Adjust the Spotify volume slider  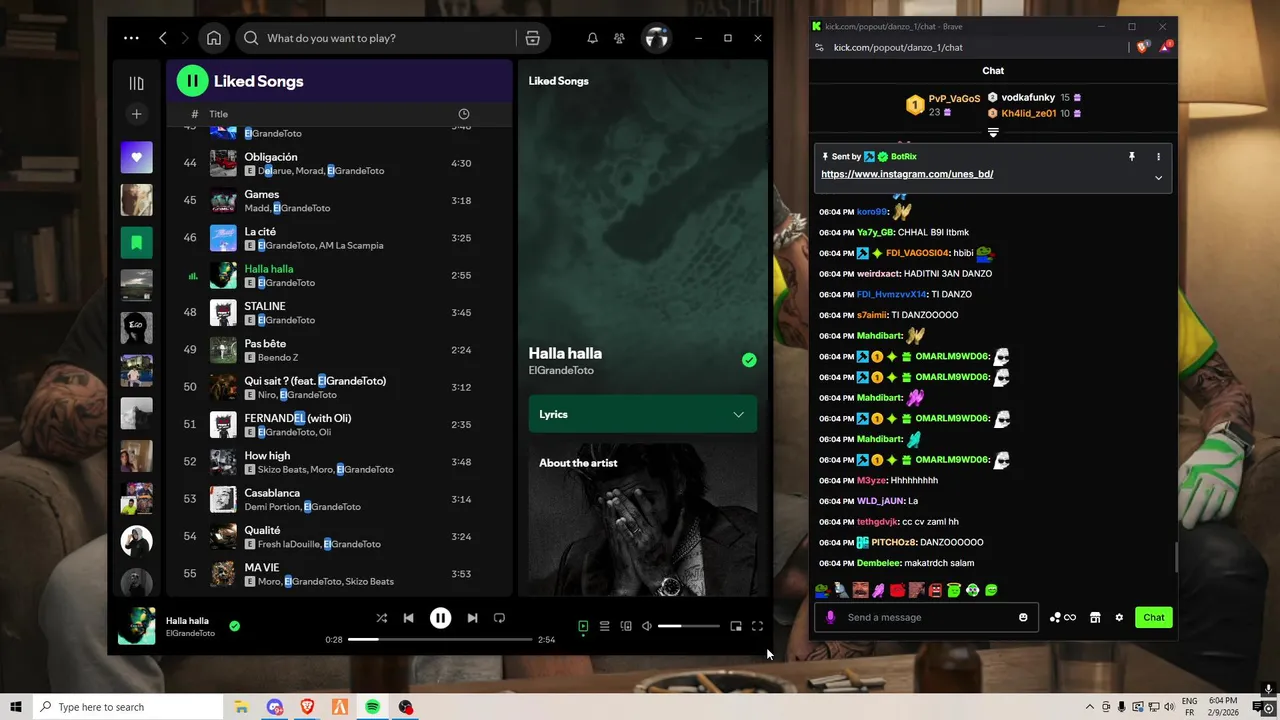[x=688, y=626]
